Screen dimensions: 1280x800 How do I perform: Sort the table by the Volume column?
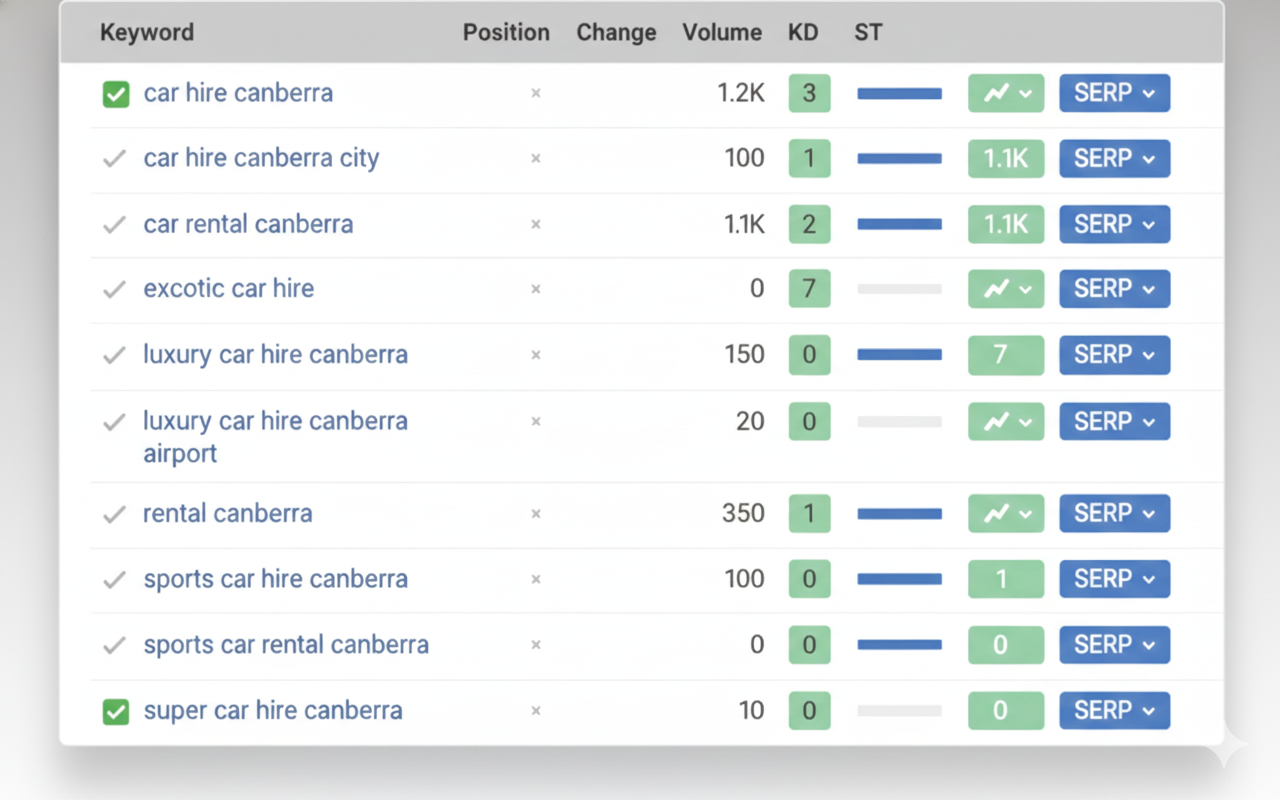[x=722, y=32]
